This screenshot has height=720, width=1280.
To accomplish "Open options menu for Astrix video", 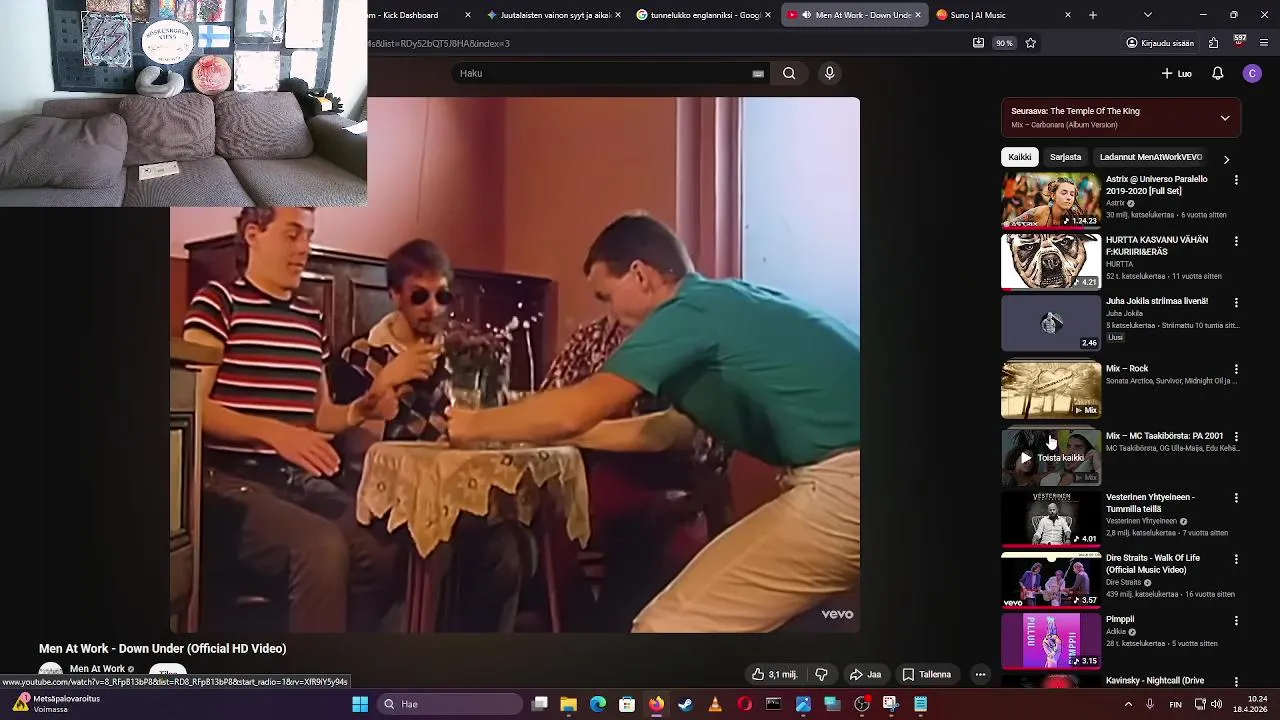I will (1236, 180).
